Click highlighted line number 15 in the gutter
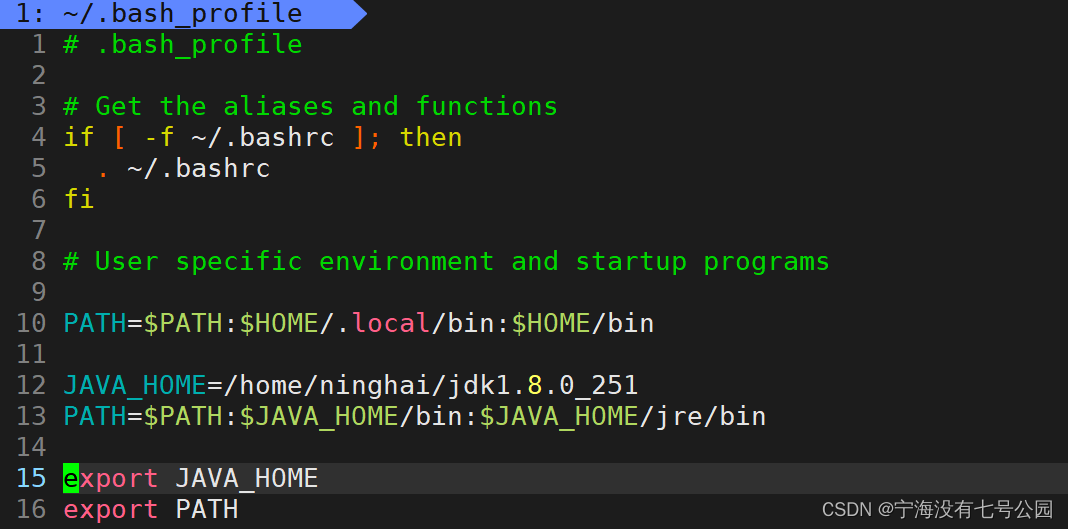Viewport: 1068px width, 529px height. coord(31,479)
